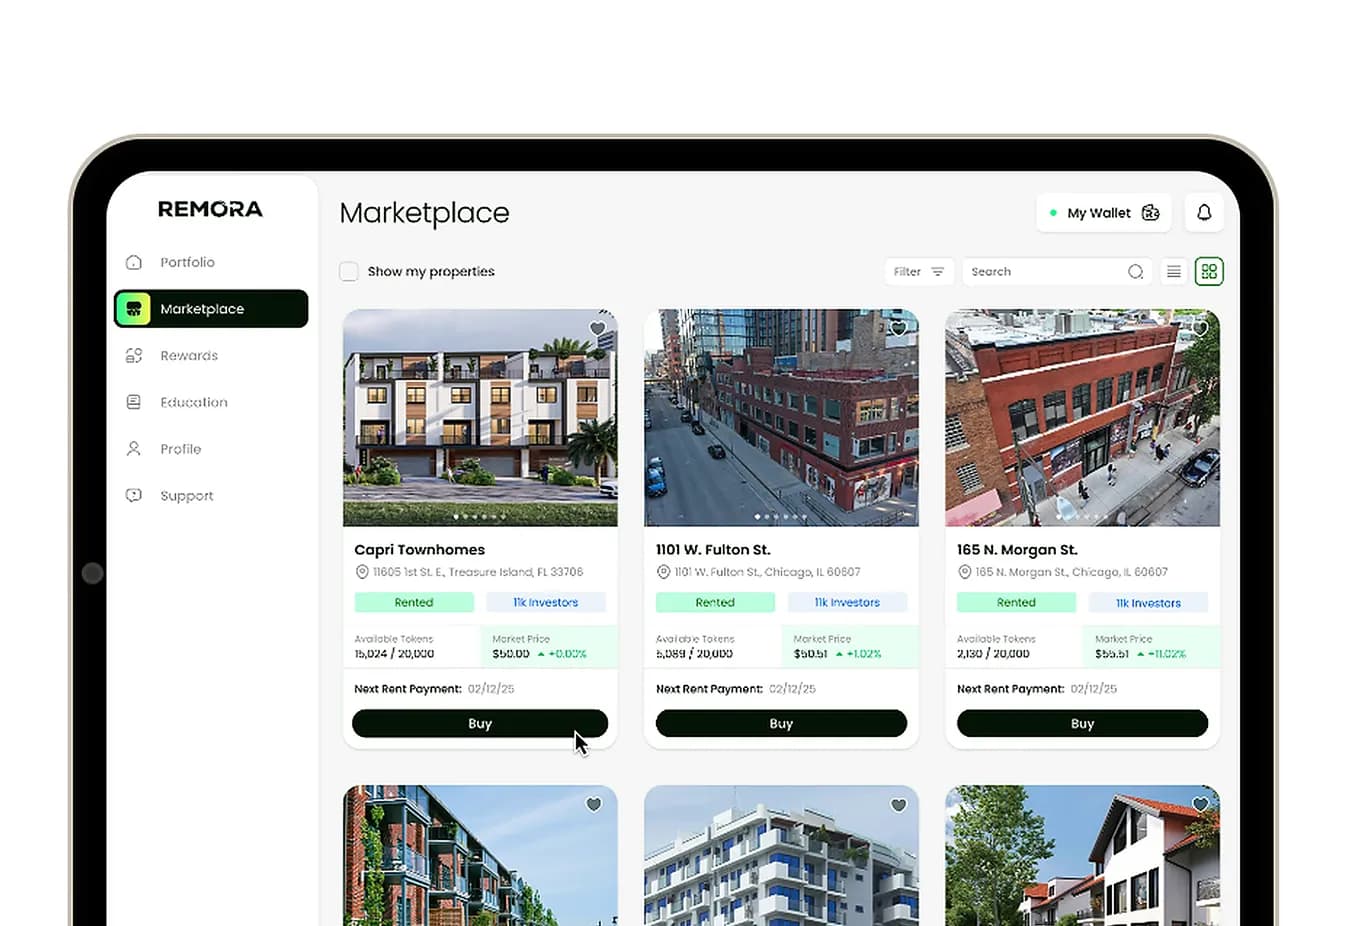Screen dimensions: 1356x926
Task: Favorite 165 N. Morgan St. heart icon
Action: tap(1200, 329)
